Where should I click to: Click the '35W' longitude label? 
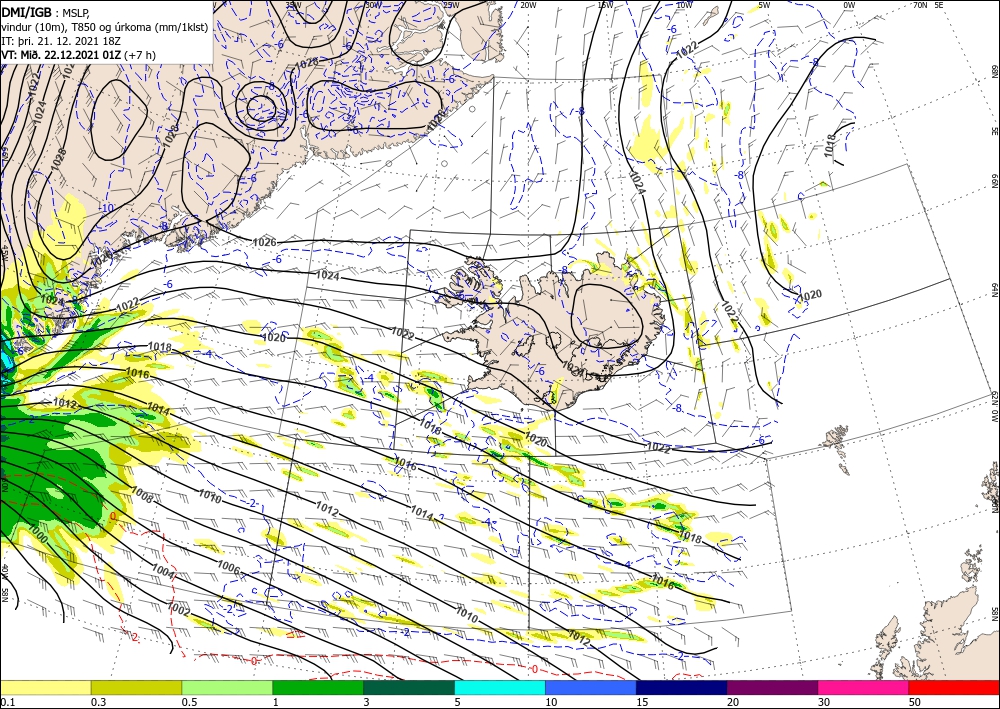pyautogui.click(x=293, y=4)
